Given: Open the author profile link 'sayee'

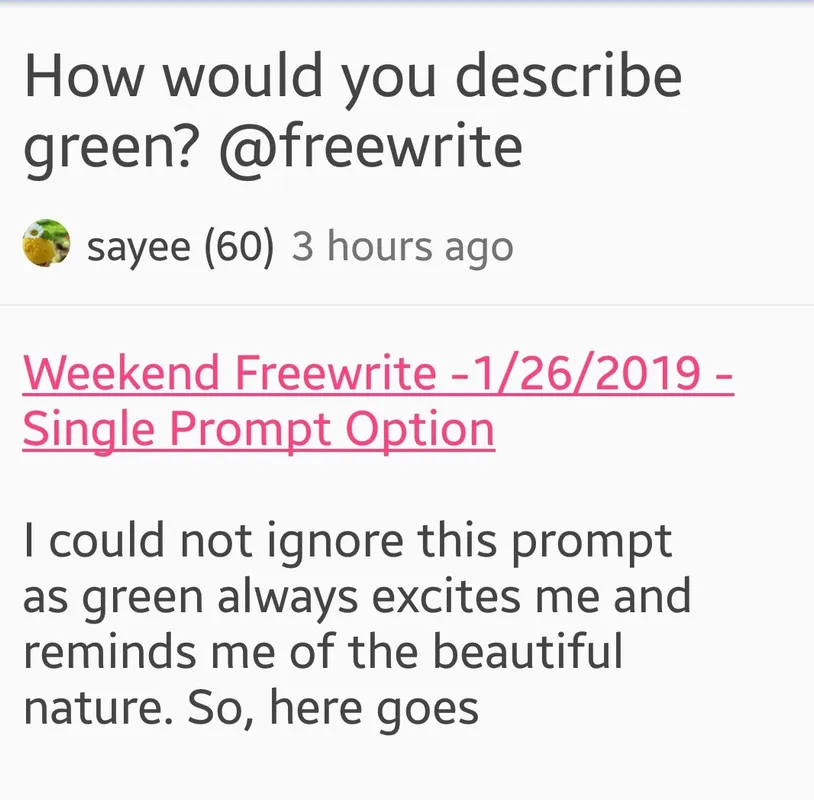Looking at the screenshot, I should [139, 247].
